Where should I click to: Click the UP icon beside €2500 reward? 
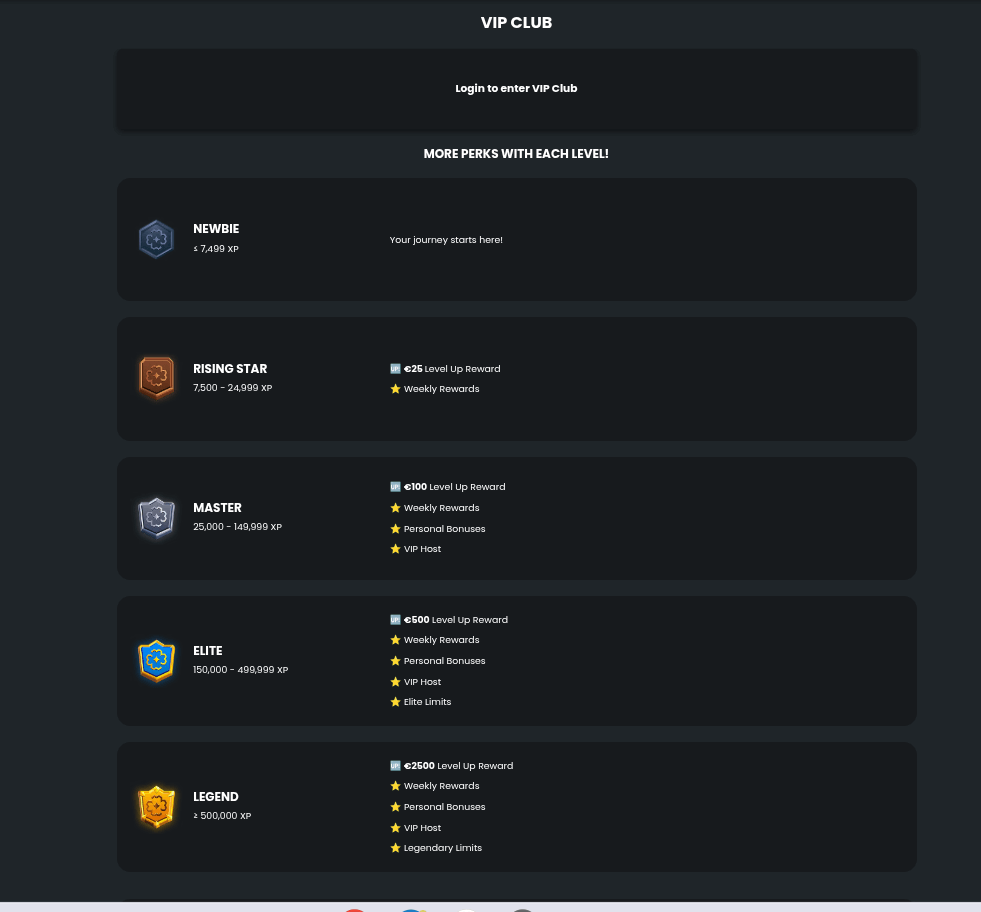pos(395,765)
